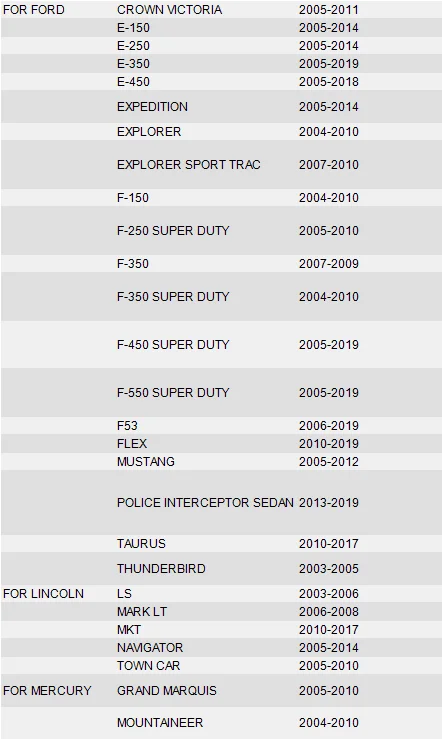The width and height of the screenshot is (442, 739).
Task: Click the FOR LINCOLN make label
Action: coord(43,593)
